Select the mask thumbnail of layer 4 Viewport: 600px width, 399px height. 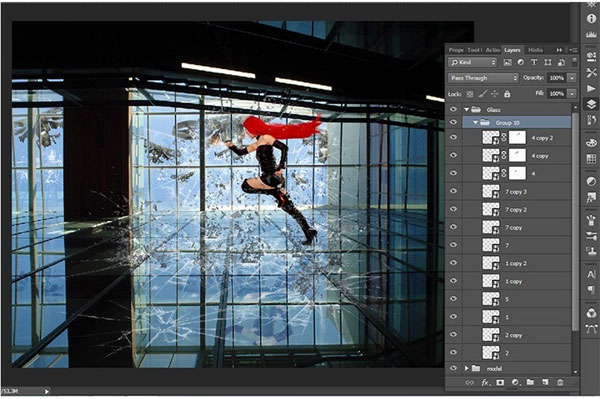[x=517, y=173]
